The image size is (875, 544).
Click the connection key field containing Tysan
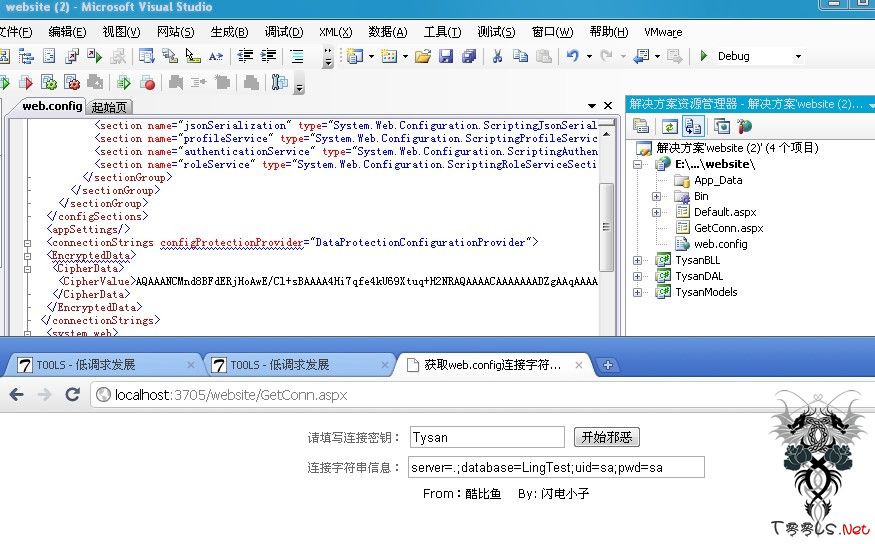coord(487,437)
